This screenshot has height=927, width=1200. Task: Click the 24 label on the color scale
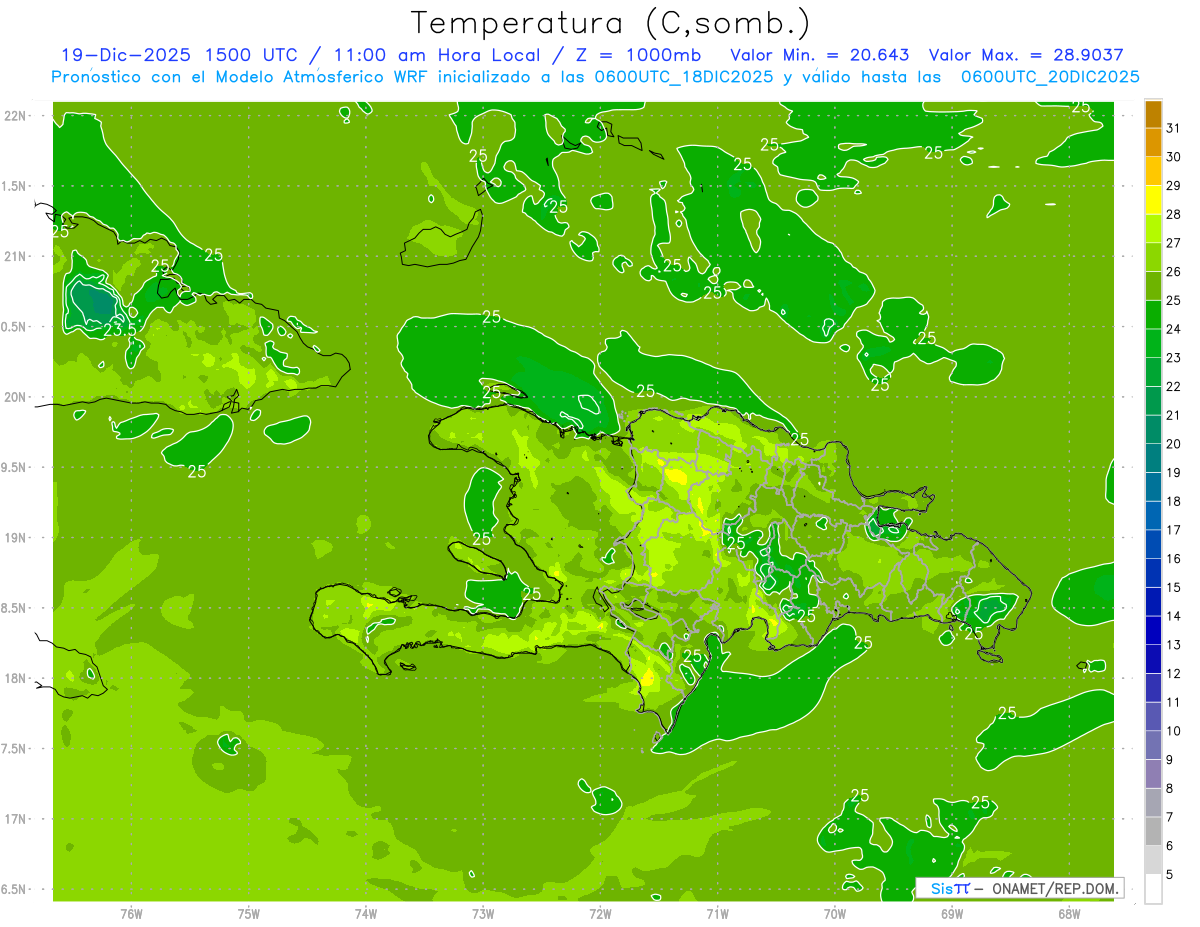(x=1174, y=329)
